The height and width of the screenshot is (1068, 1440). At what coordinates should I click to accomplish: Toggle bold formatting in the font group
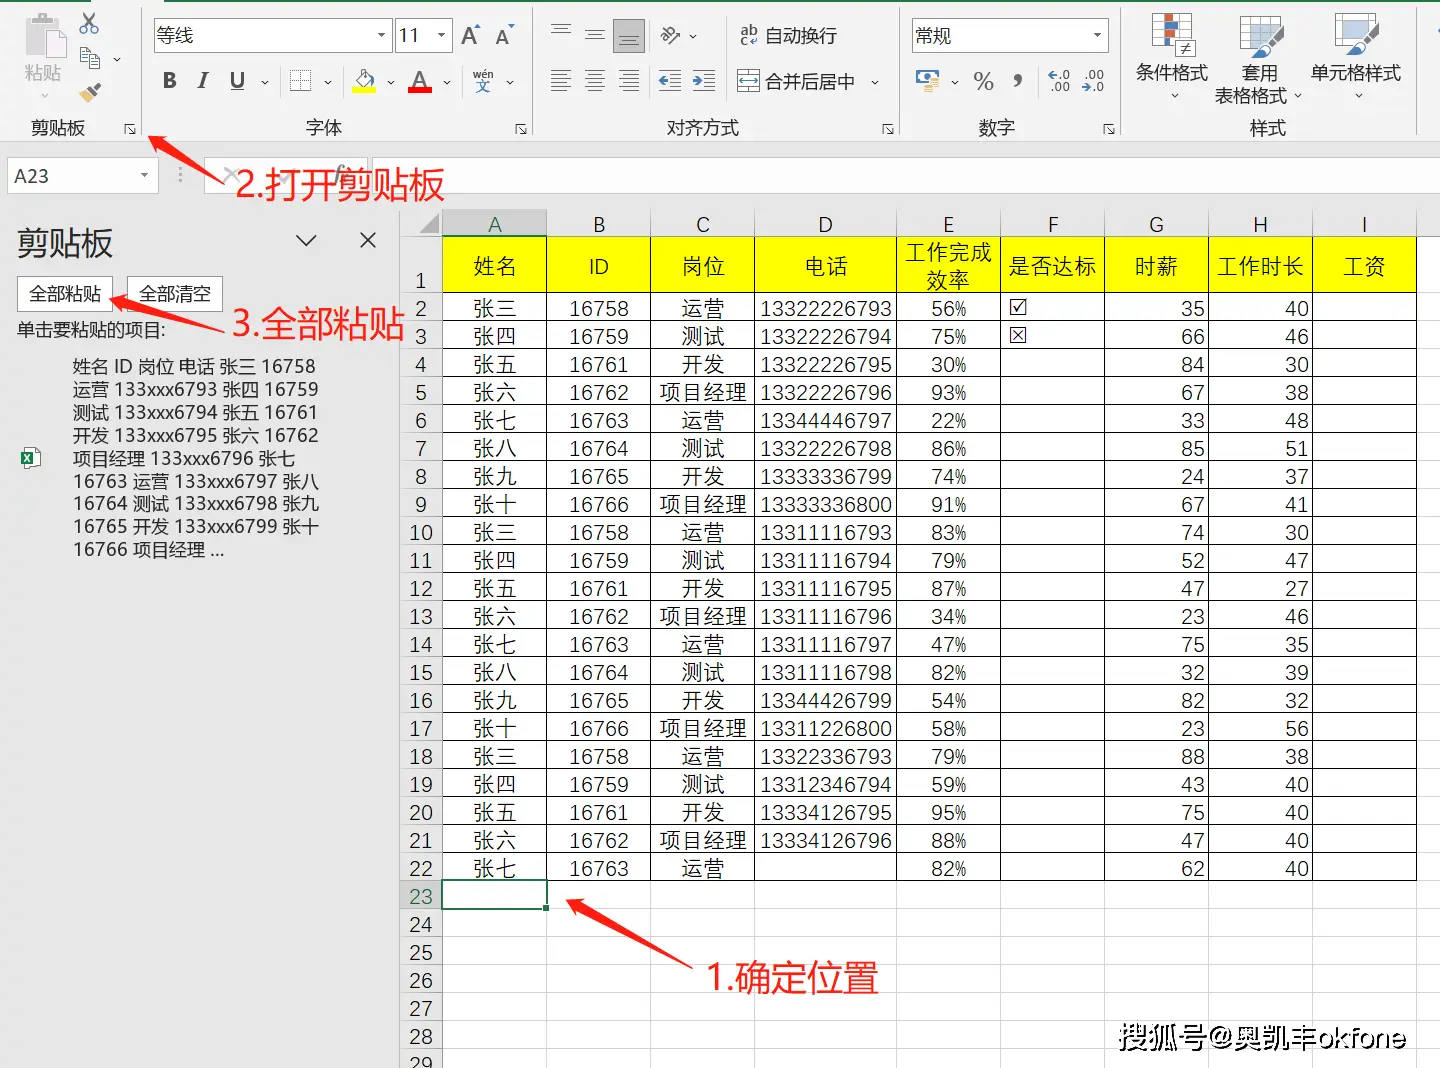click(168, 81)
